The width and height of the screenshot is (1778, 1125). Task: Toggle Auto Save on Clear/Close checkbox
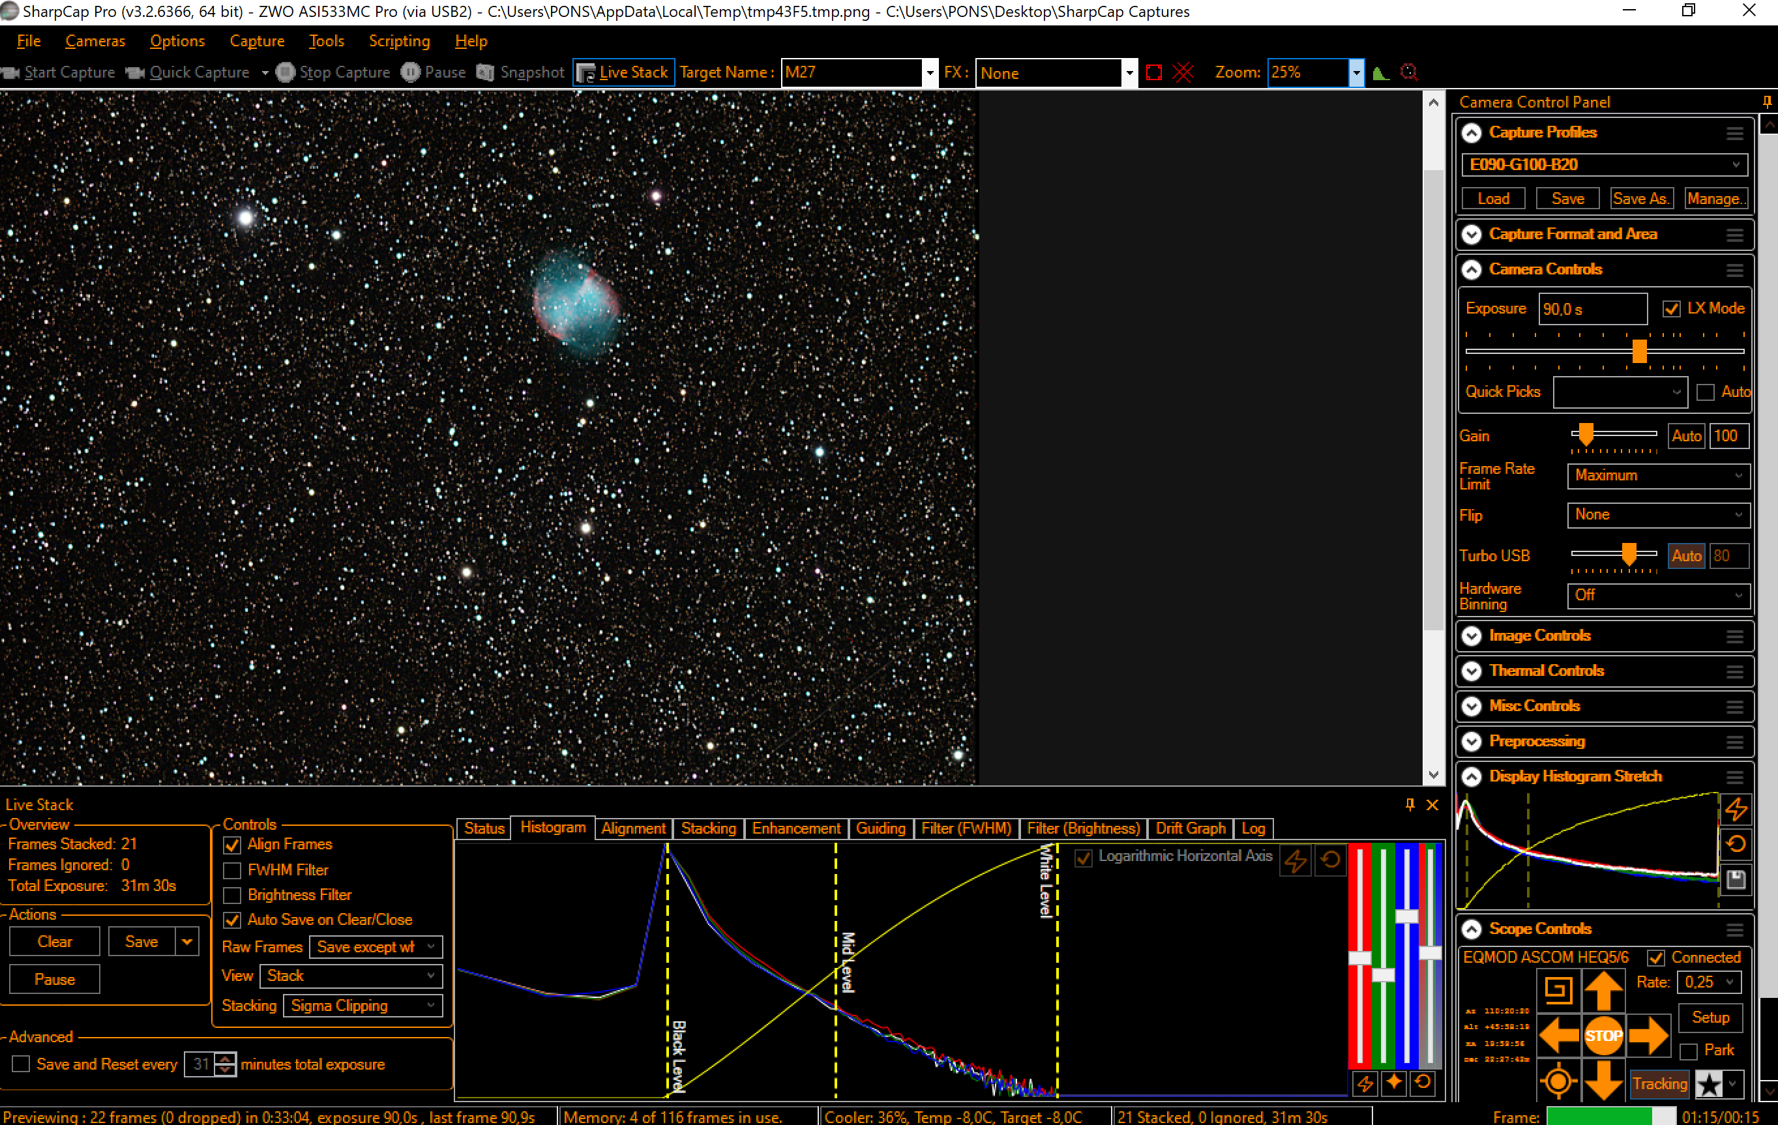point(232,920)
